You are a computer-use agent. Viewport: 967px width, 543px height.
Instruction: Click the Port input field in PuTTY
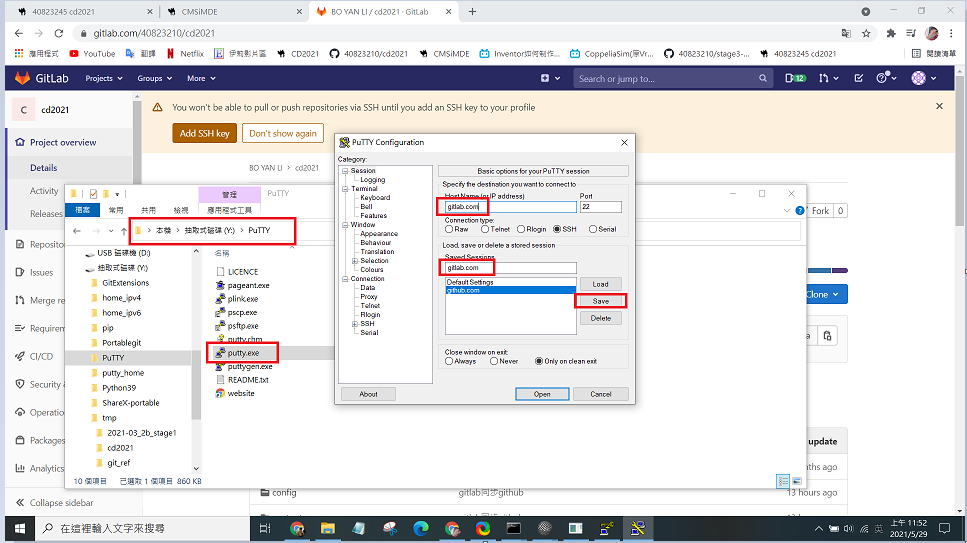point(600,207)
